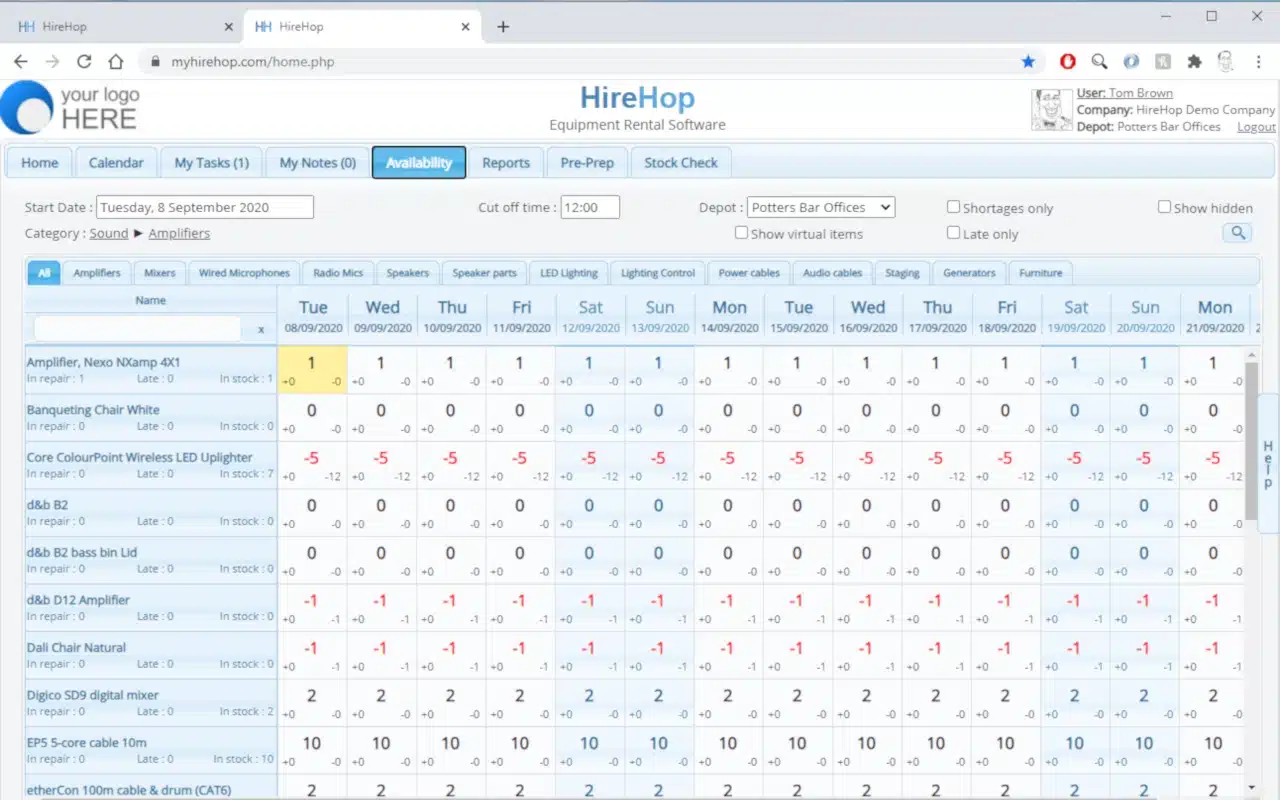Show Wired Microphones category
Screen dimensions: 1280x800
pyautogui.click(x=244, y=272)
